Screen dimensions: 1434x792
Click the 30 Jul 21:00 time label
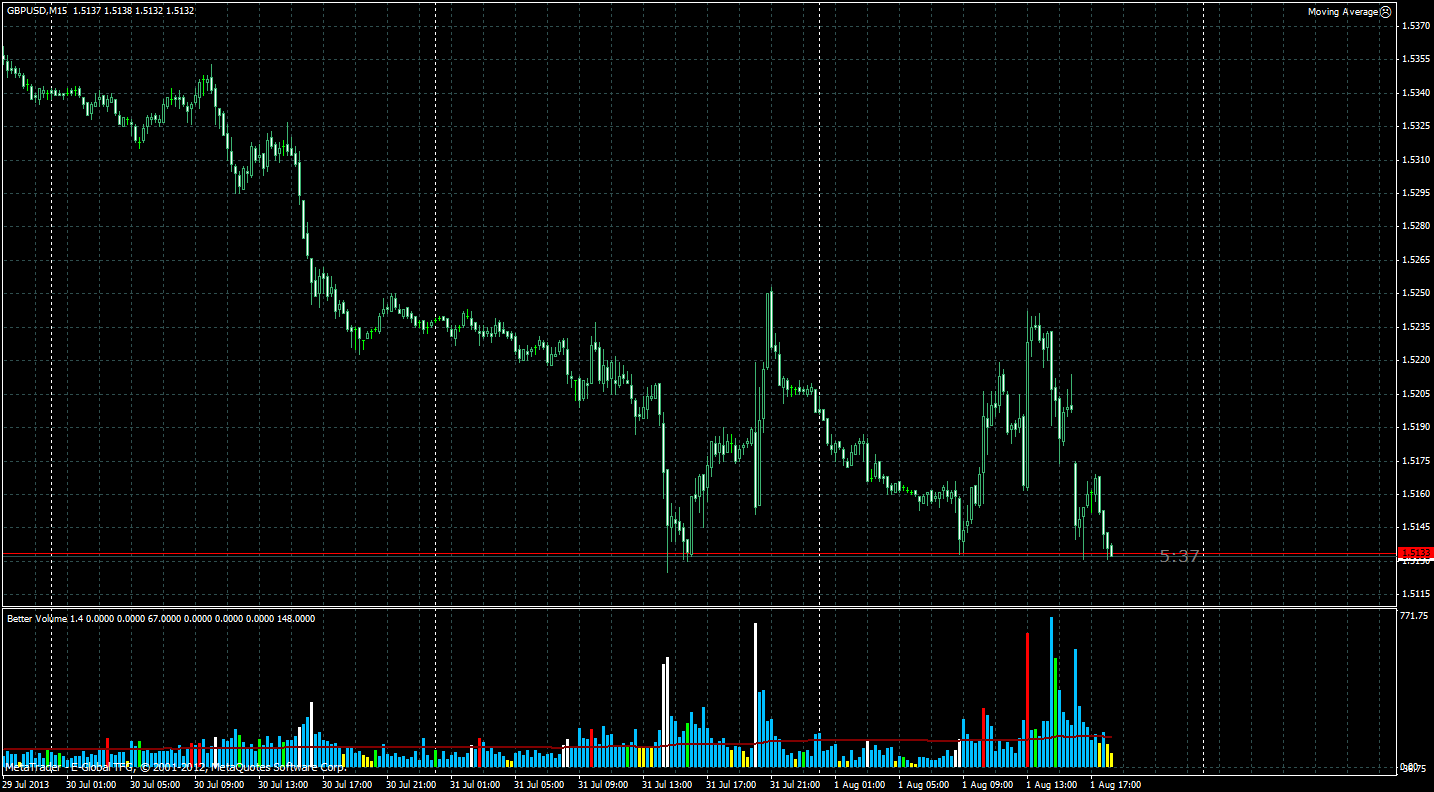click(409, 785)
